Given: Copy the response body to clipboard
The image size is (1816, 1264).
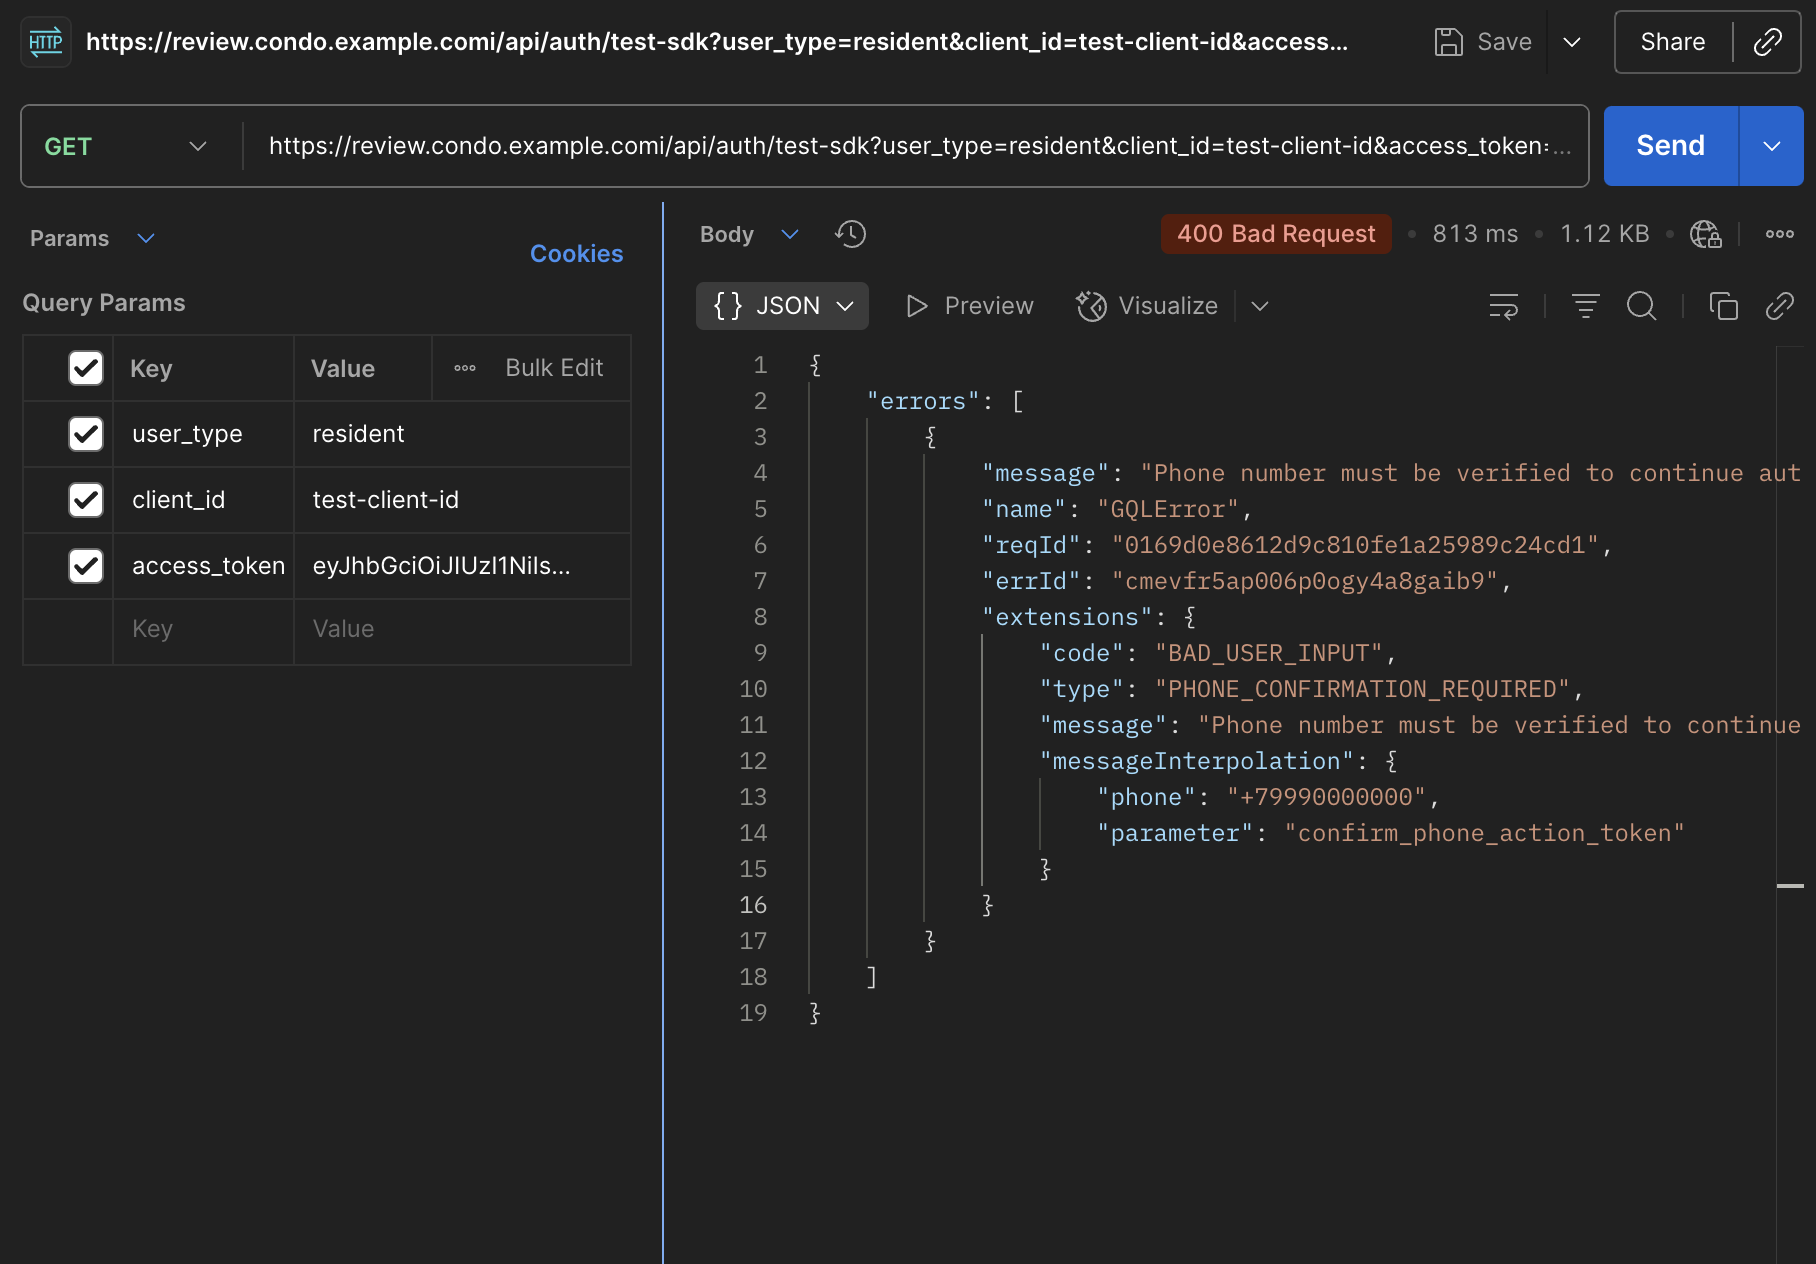Looking at the screenshot, I should [1723, 306].
